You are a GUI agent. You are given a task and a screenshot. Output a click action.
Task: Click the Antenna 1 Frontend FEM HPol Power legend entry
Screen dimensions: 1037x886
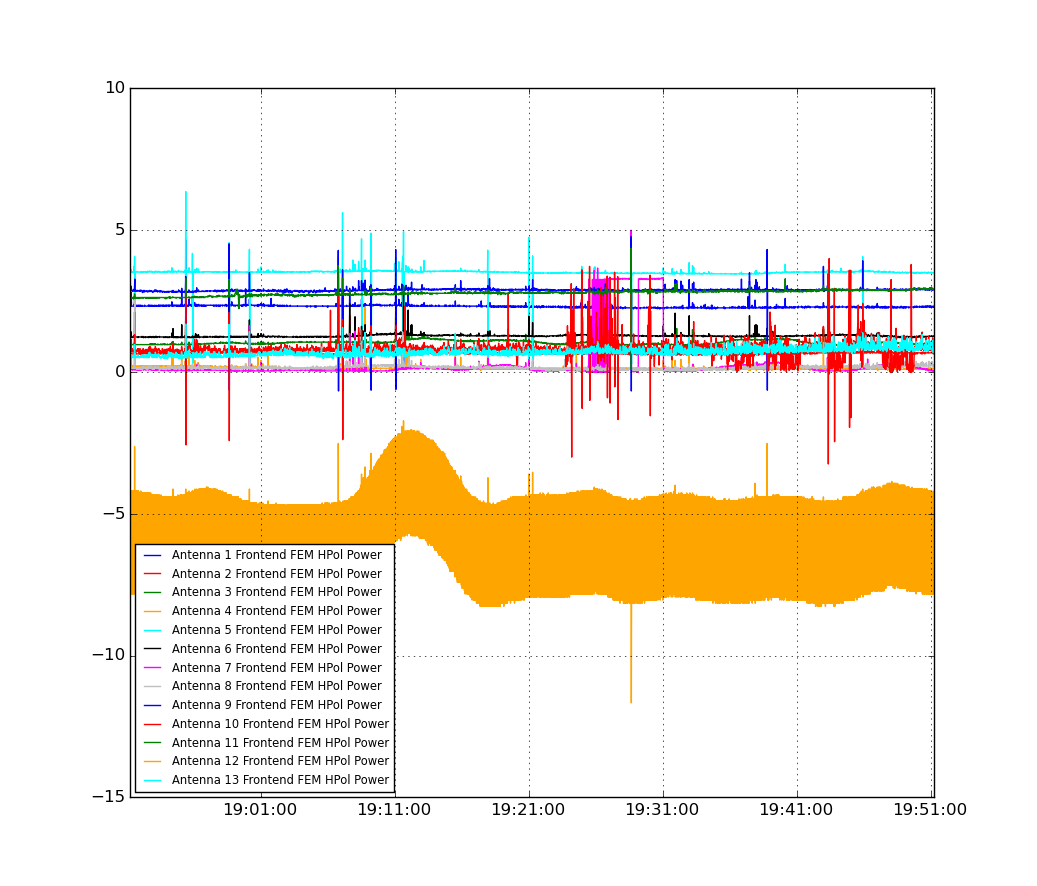click(x=263, y=555)
